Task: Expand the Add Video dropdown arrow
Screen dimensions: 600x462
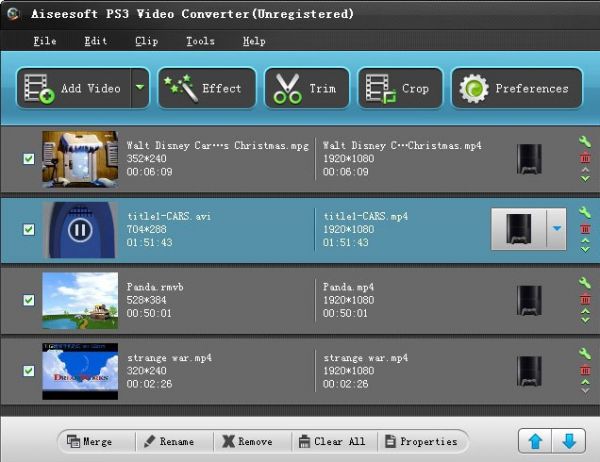Action: [140, 88]
